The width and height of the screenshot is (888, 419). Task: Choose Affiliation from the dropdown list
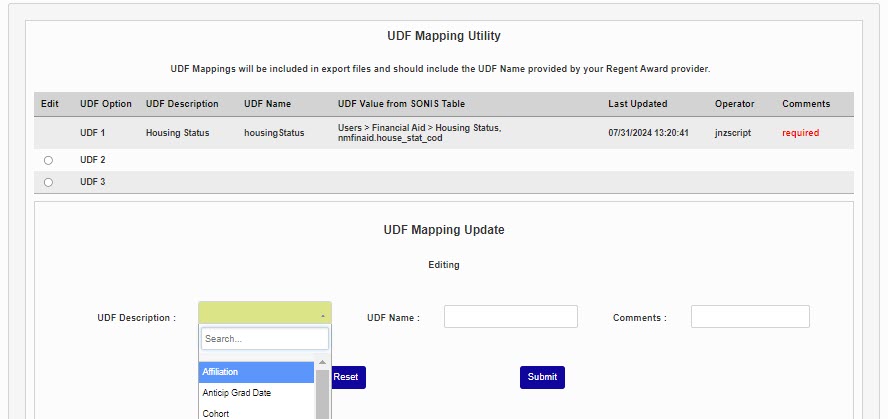pyautogui.click(x=257, y=372)
